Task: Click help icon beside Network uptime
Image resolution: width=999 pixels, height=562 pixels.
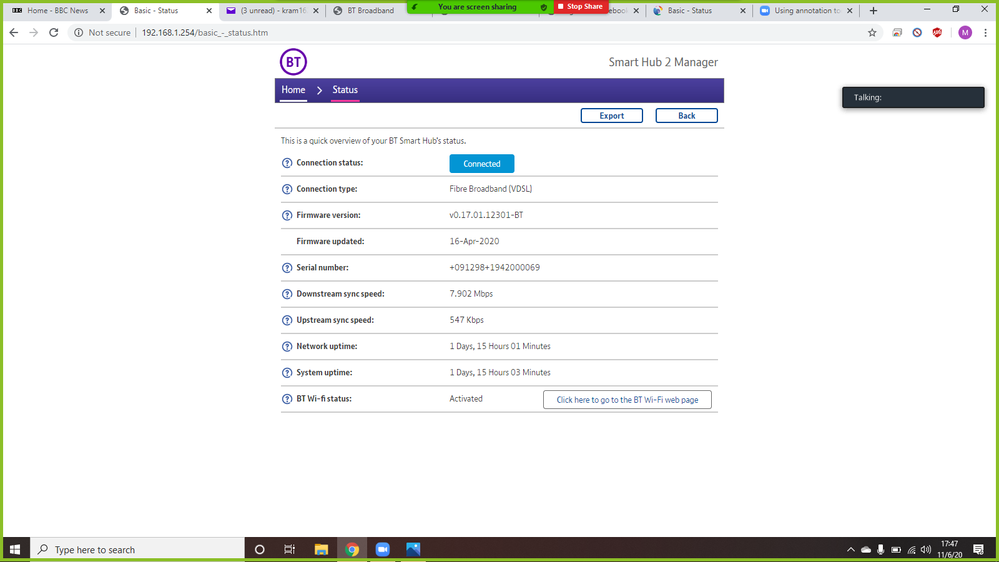Action: [287, 347]
